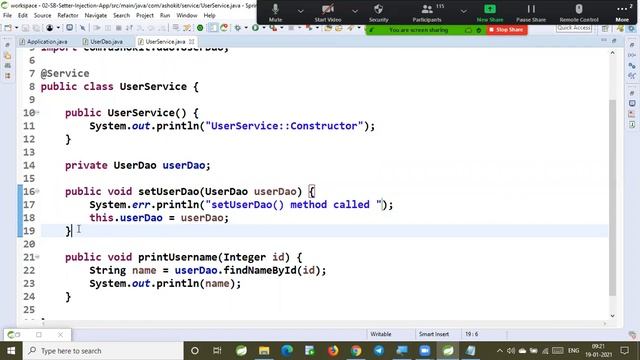Start Video in Zoom toolbar
This screenshot has width=640, height=360.
(x=327, y=13)
